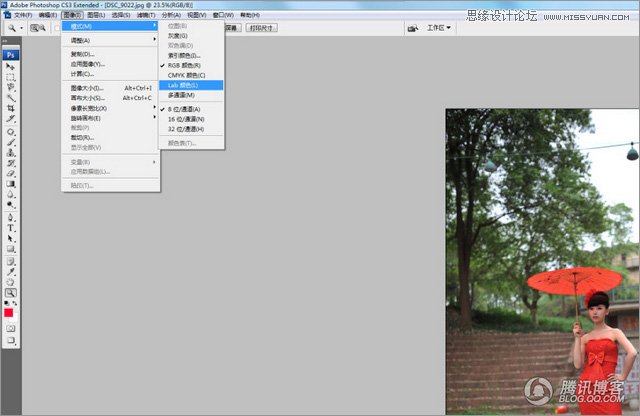640x416 pixels.
Task: Open the 工作区 workspace dropdown
Action: tap(439, 28)
